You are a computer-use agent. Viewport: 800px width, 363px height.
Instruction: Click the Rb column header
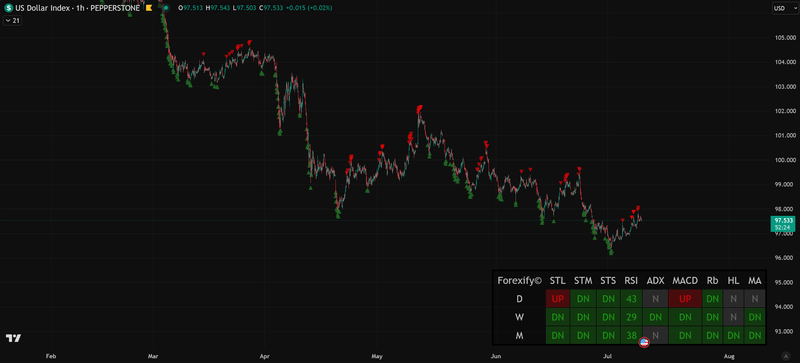tap(712, 280)
